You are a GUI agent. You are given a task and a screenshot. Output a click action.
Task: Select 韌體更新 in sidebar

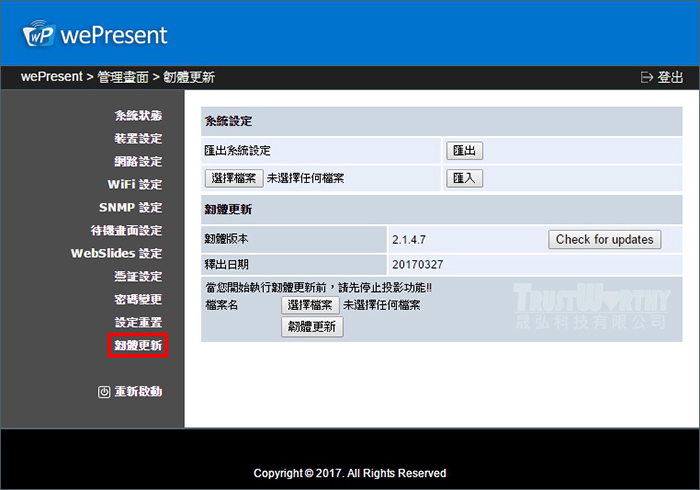tap(138, 345)
